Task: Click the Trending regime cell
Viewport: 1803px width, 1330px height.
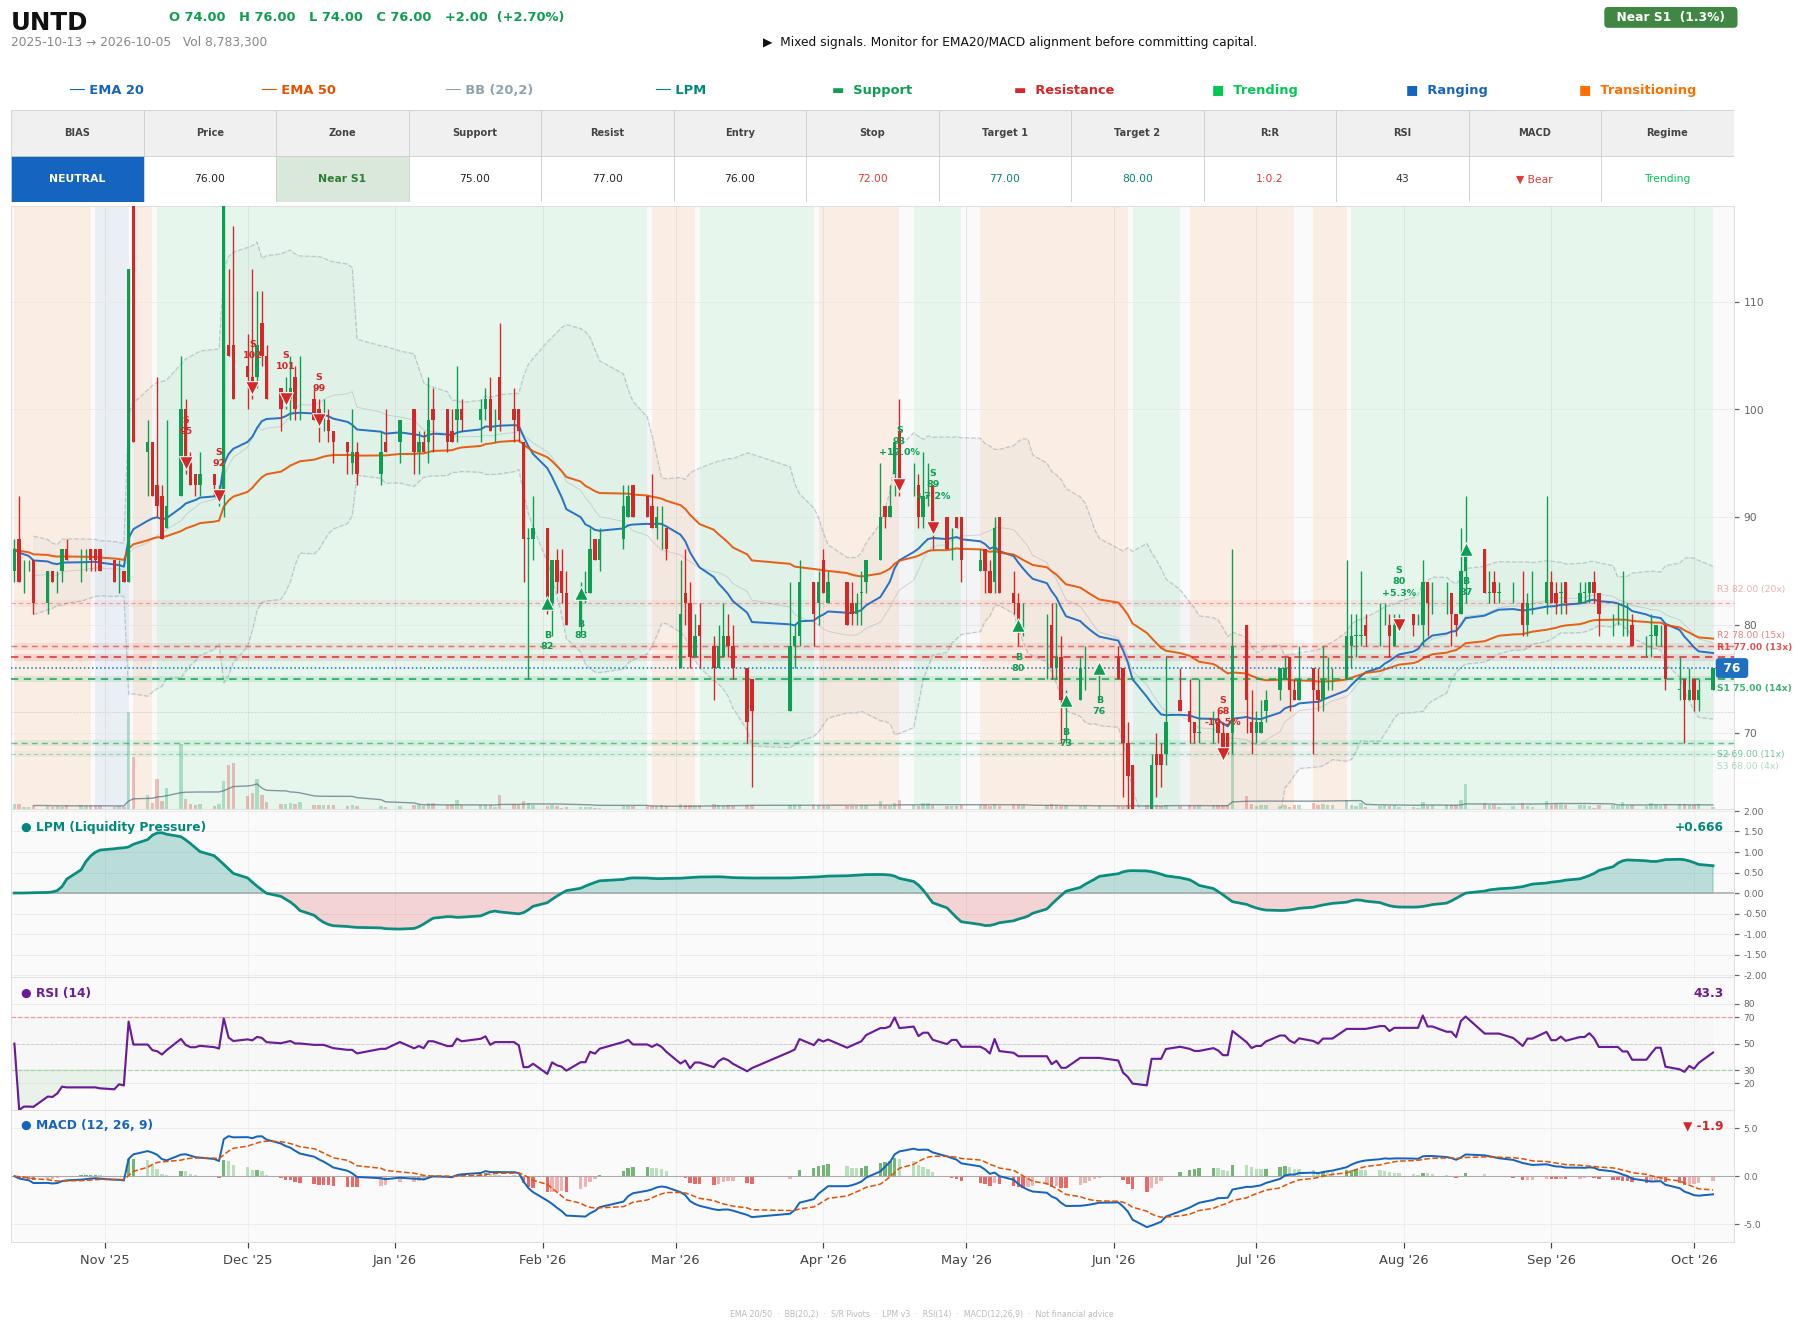Action: [x=1667, y=179]
